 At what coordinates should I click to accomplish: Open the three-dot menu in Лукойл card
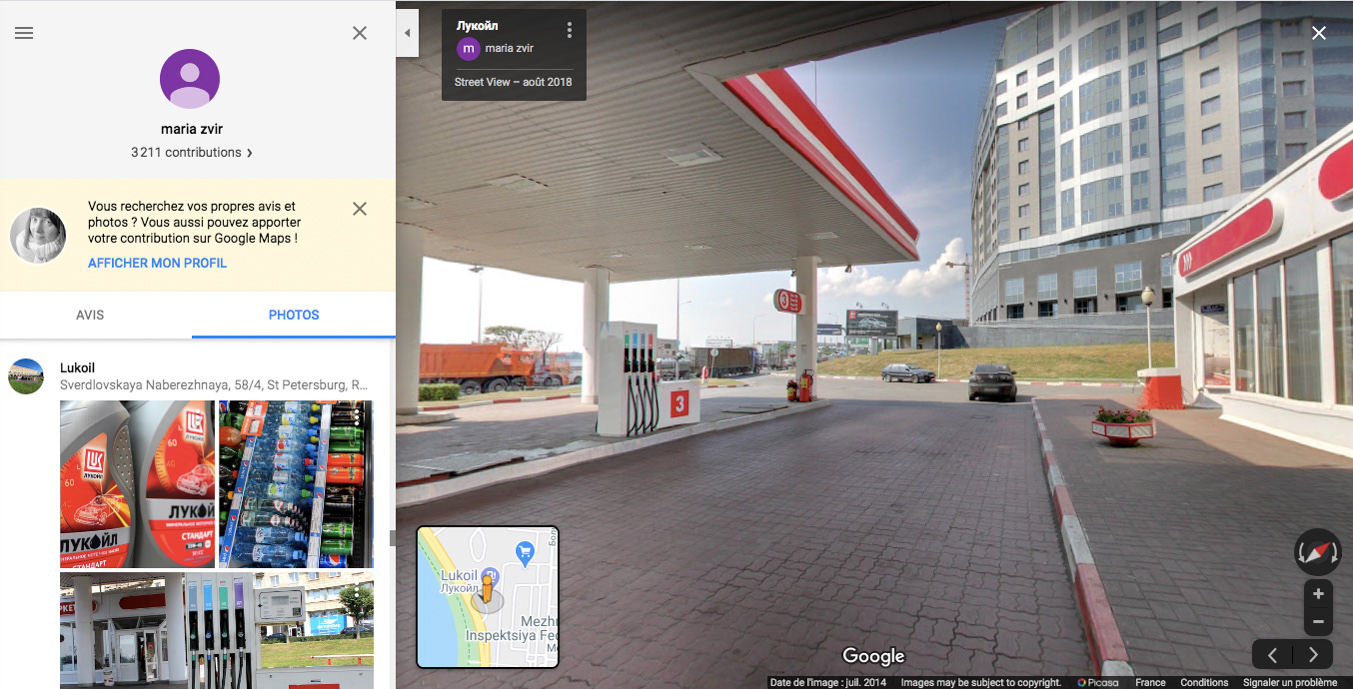point(569,30)
